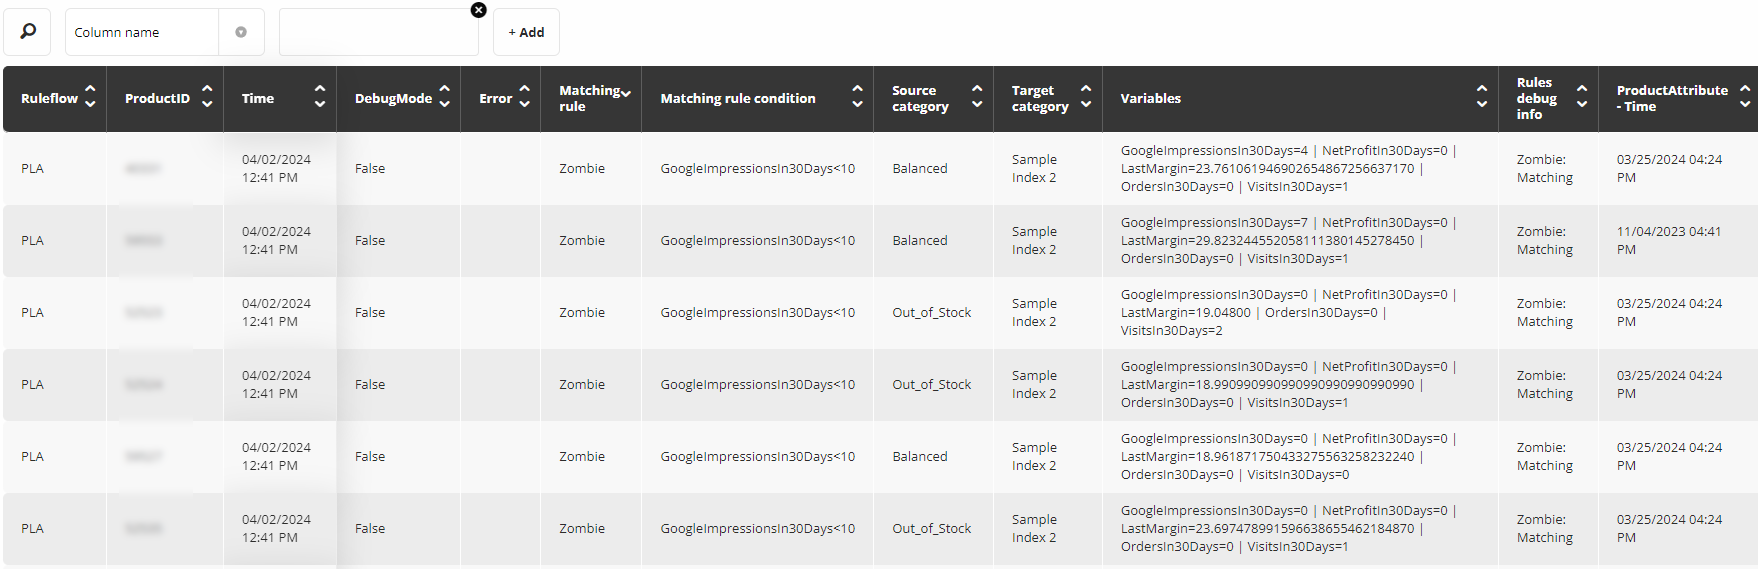This screenshot has width=1758, height=569.
Task: Sort by Source category arrows
Action: (977, 97)
